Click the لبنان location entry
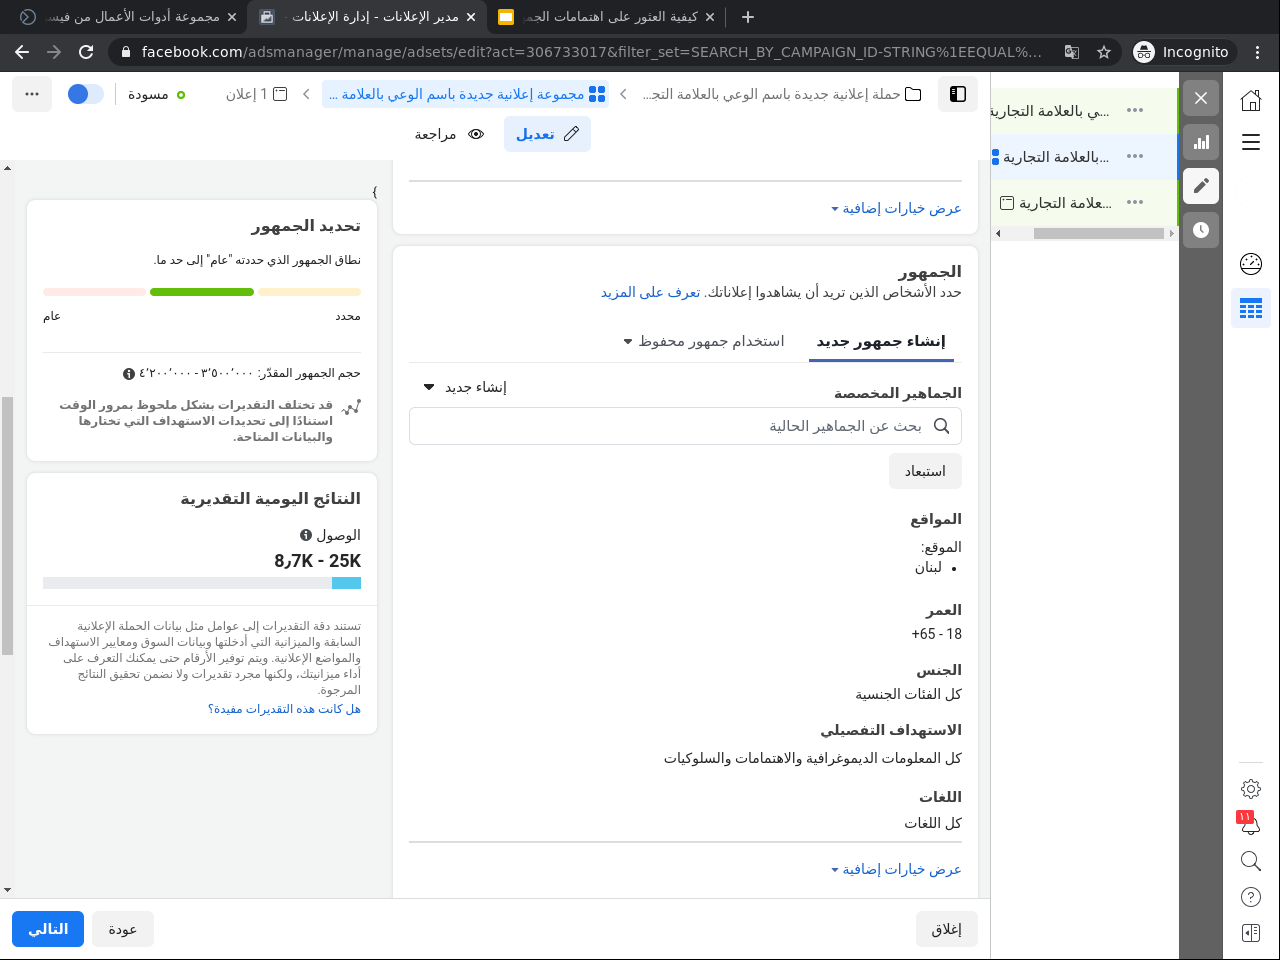 (x=928, y=567)
